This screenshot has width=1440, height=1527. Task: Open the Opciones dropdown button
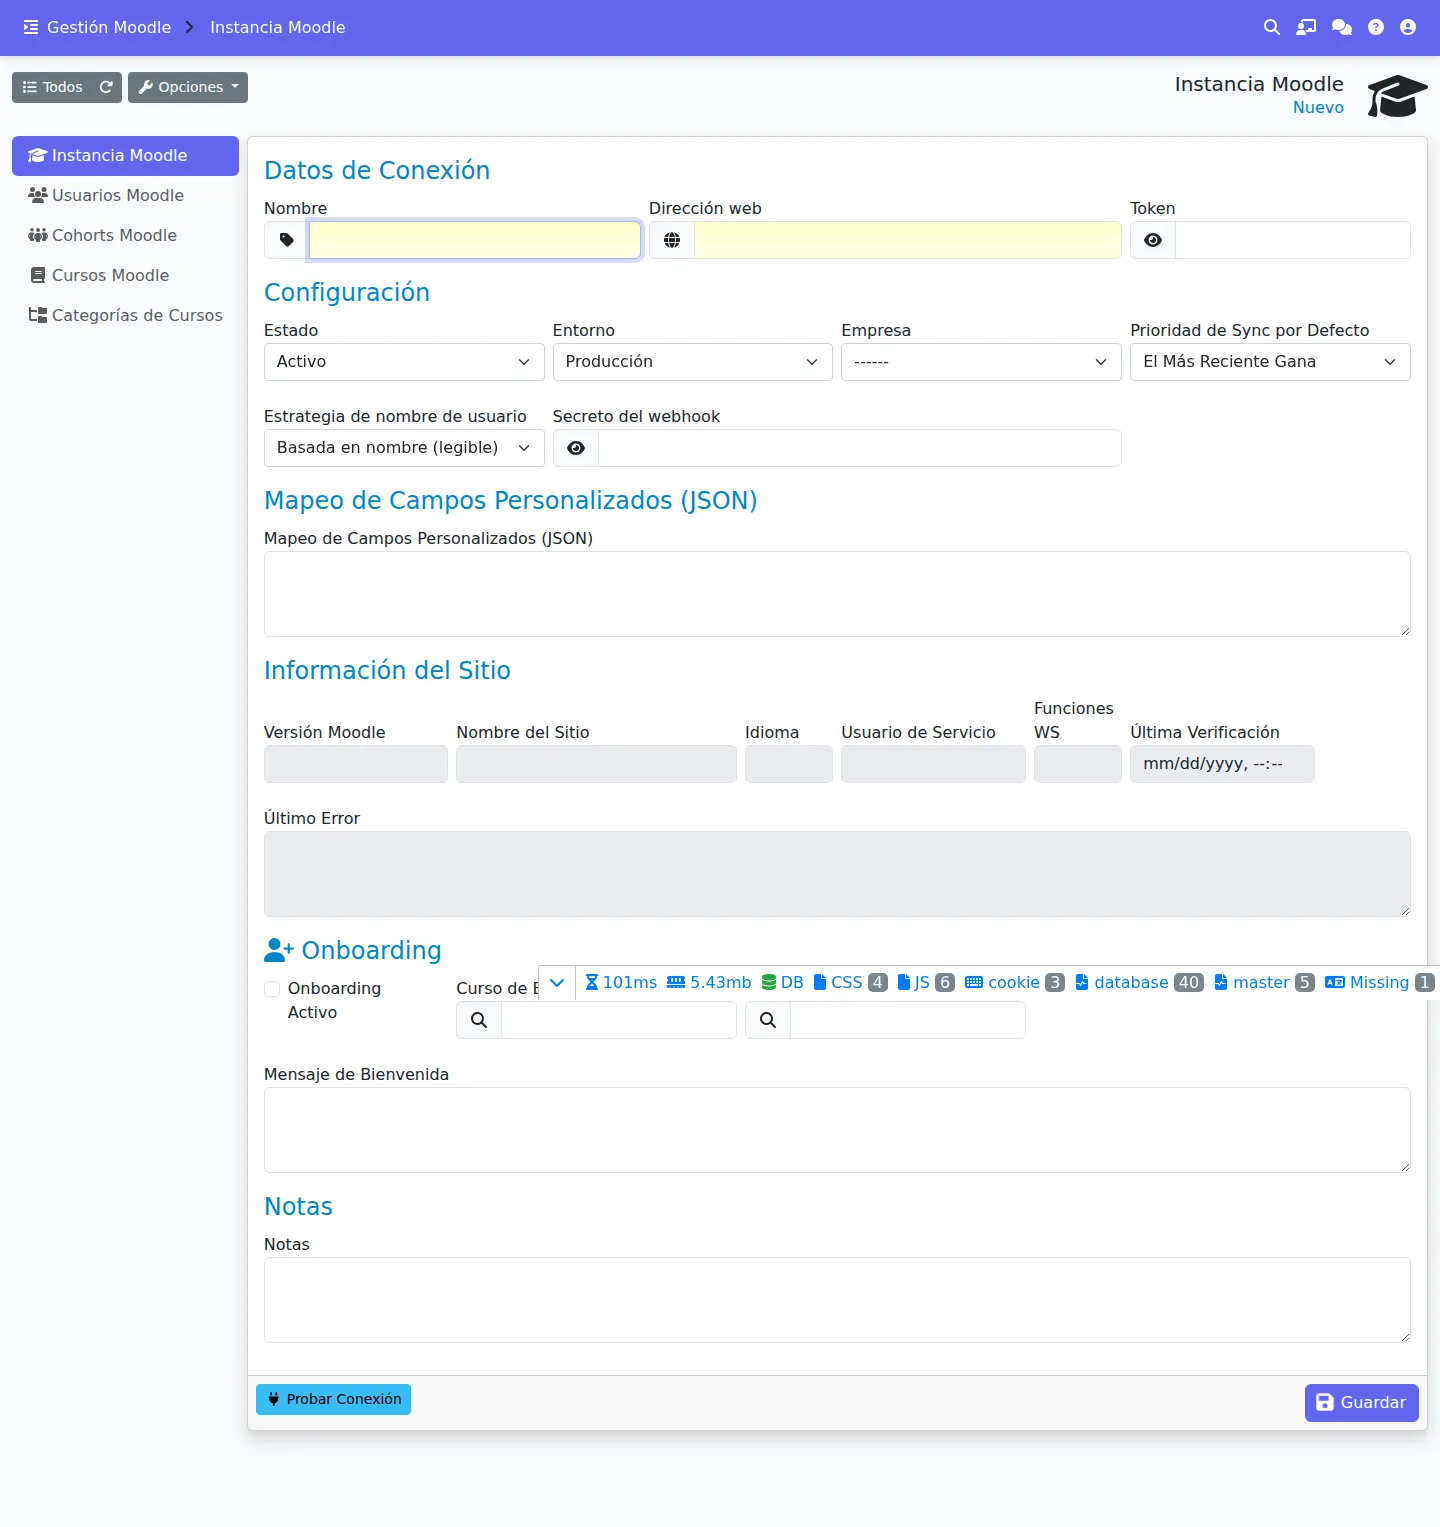[188, 87]
